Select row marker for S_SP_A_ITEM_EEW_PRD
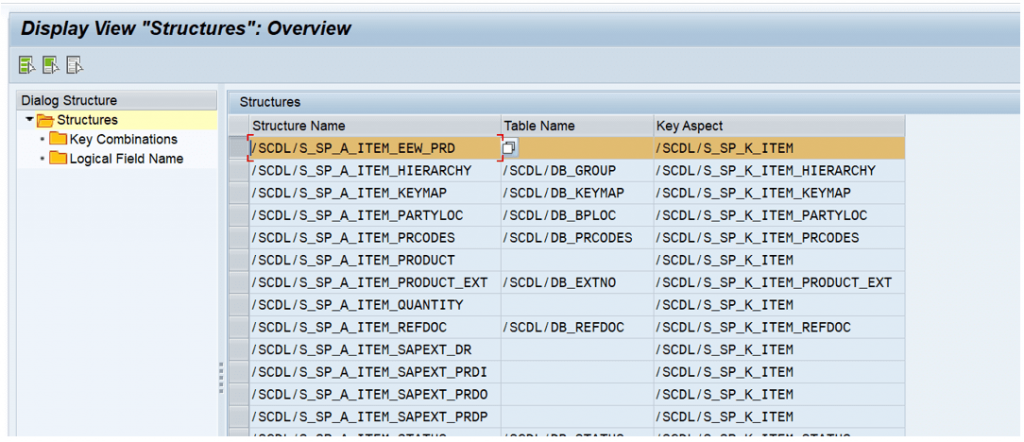Image resolution: width=1024 pixels, height=442 pixels. coord(238,148)
